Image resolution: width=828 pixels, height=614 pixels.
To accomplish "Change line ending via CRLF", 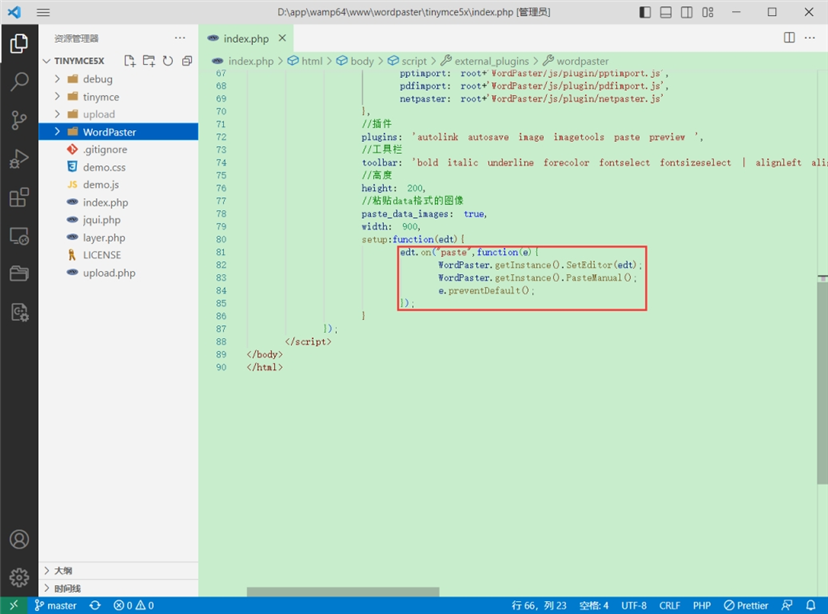I will (670, 605).
